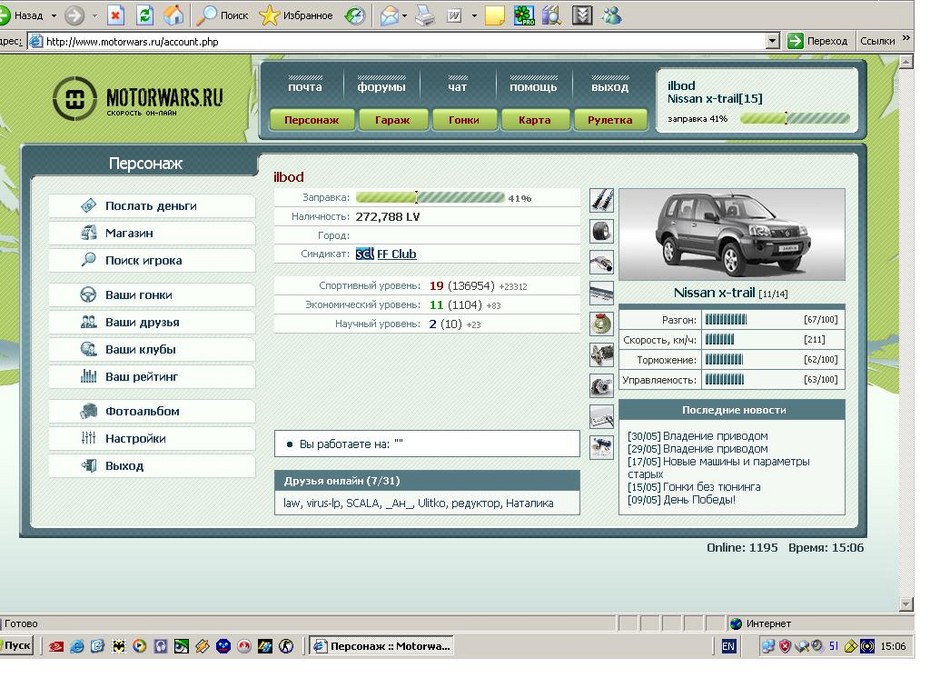Click the dark double-chevron toolbar icon
Image resolution: width=930 pixels, height=698 pixels.
pos(582,15)
